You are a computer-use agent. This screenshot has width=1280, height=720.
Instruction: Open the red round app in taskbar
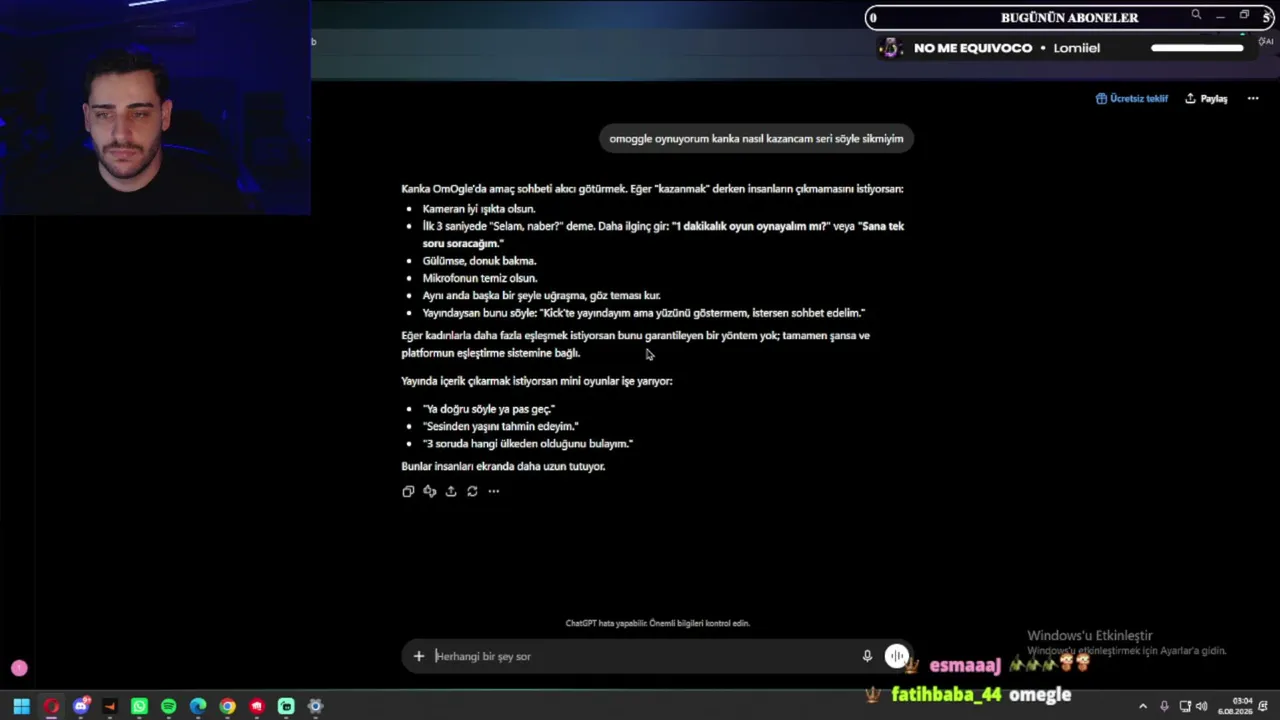(x=257, y=706)
